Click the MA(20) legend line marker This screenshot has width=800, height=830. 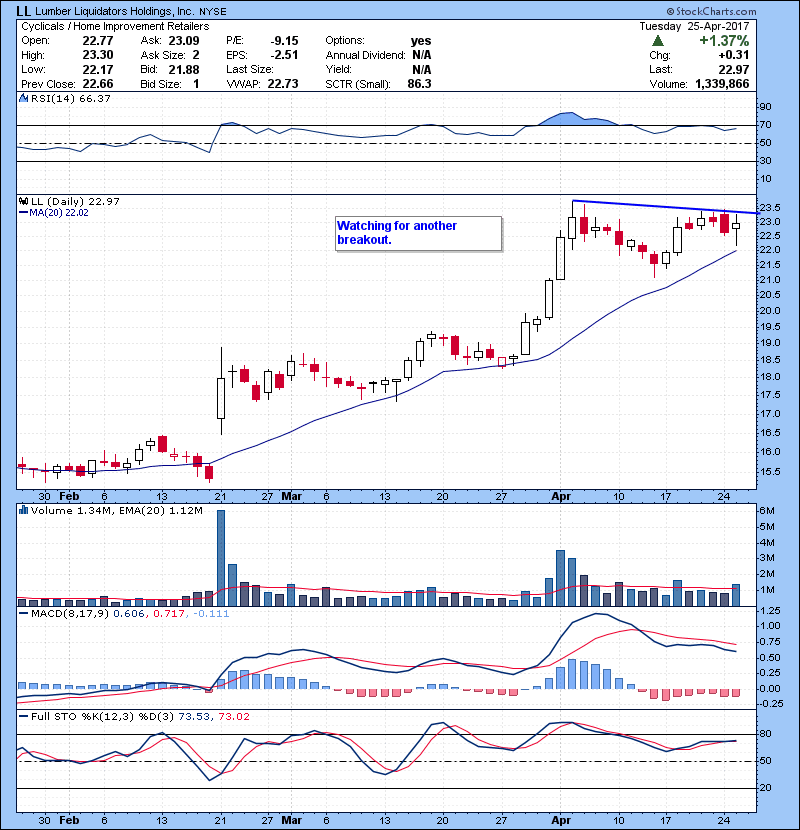[23, 213]
